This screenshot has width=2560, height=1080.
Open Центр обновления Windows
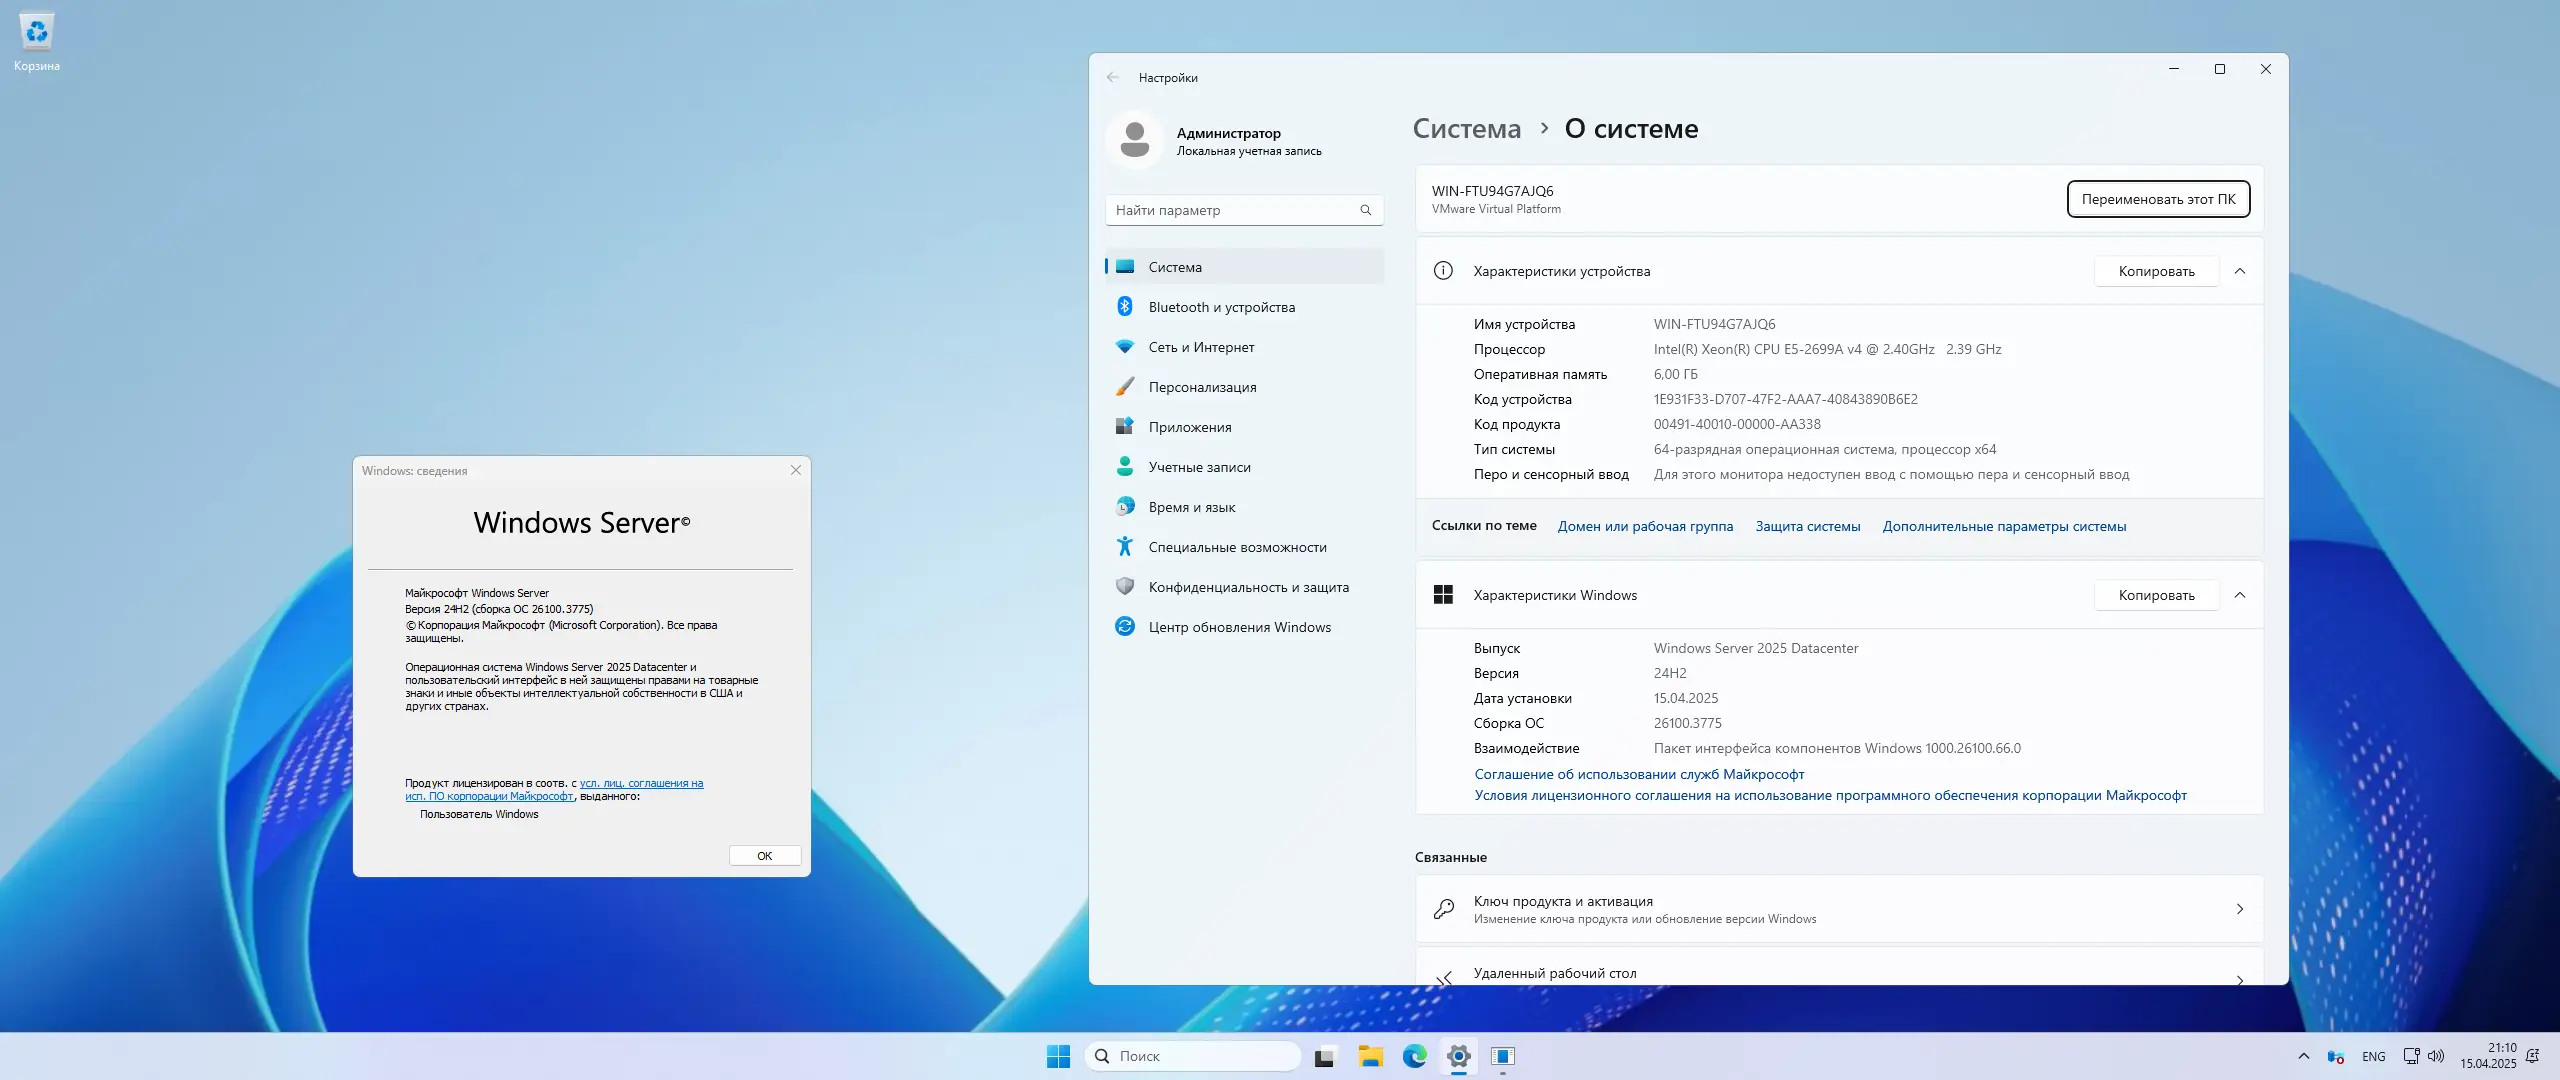coord(1237,626)
